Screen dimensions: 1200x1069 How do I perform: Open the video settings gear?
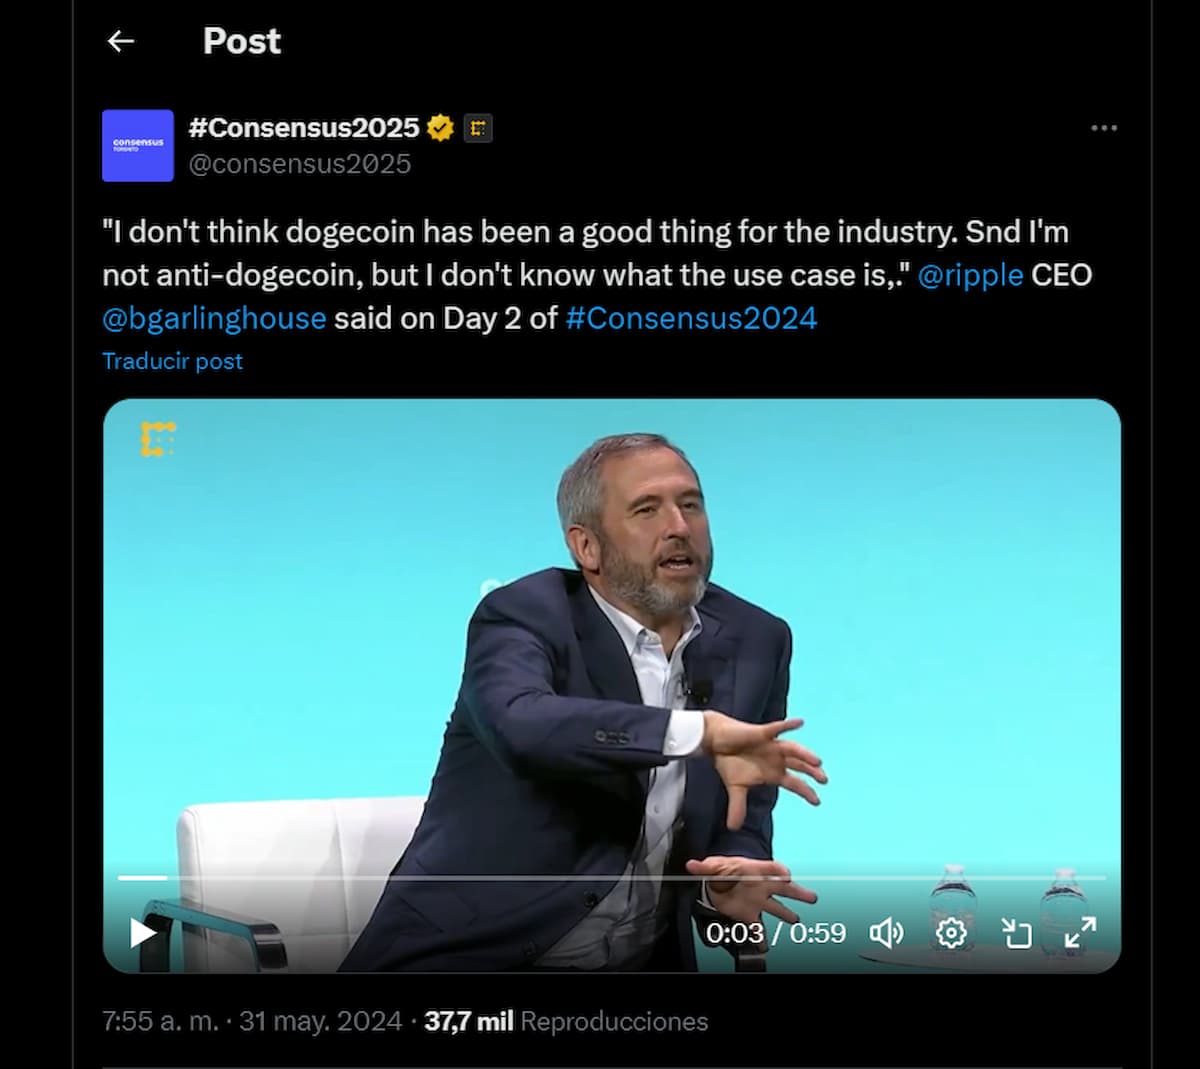[x=949, y=932]
